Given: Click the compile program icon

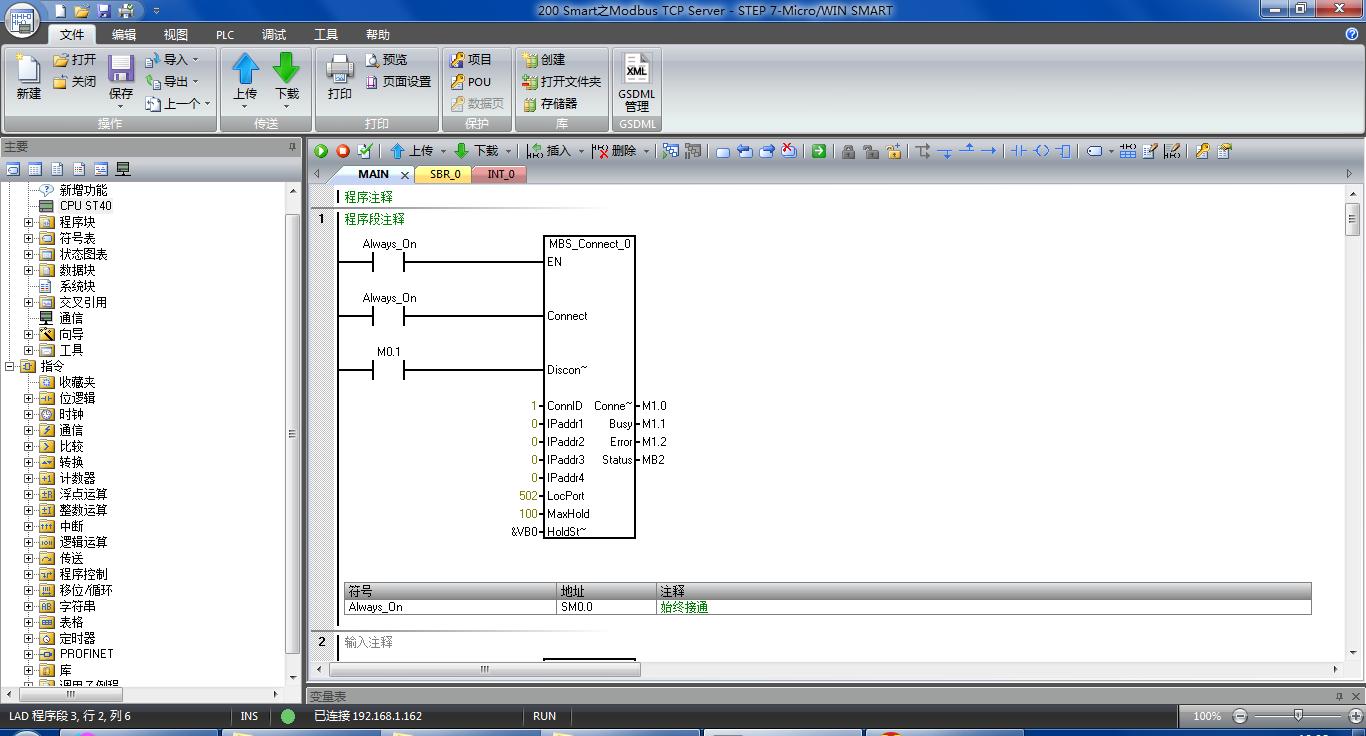Looking at the screenshot, I should 365,151.
